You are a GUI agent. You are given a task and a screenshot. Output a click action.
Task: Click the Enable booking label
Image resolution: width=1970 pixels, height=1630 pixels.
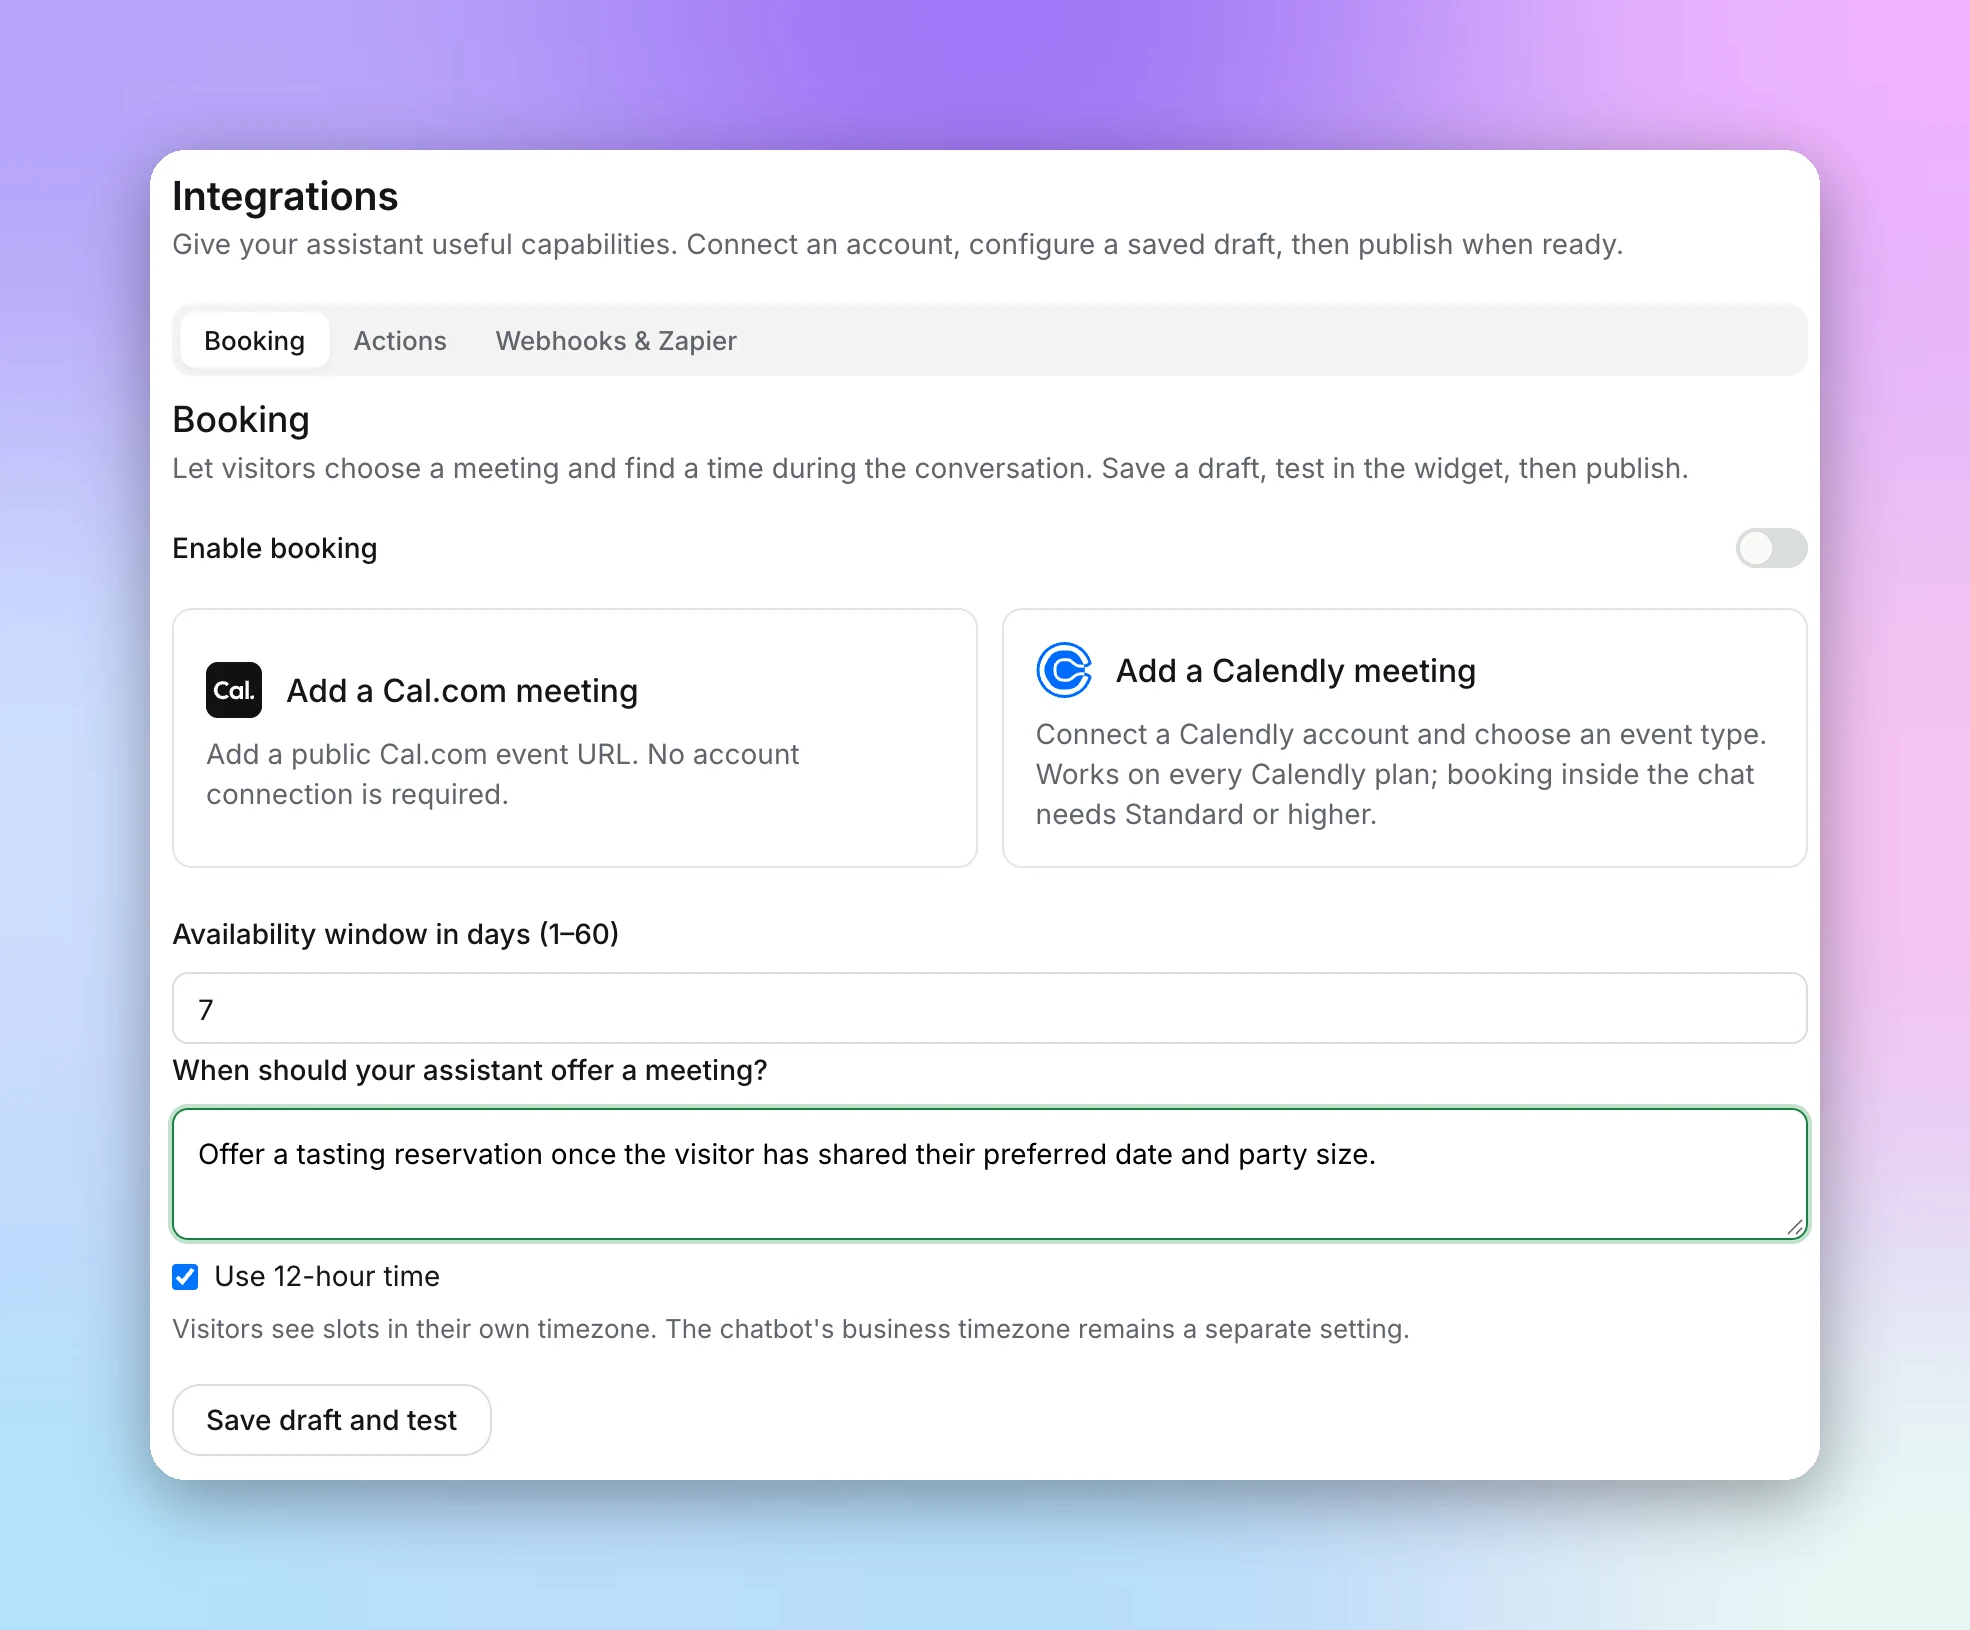click(x=275, y=548)
